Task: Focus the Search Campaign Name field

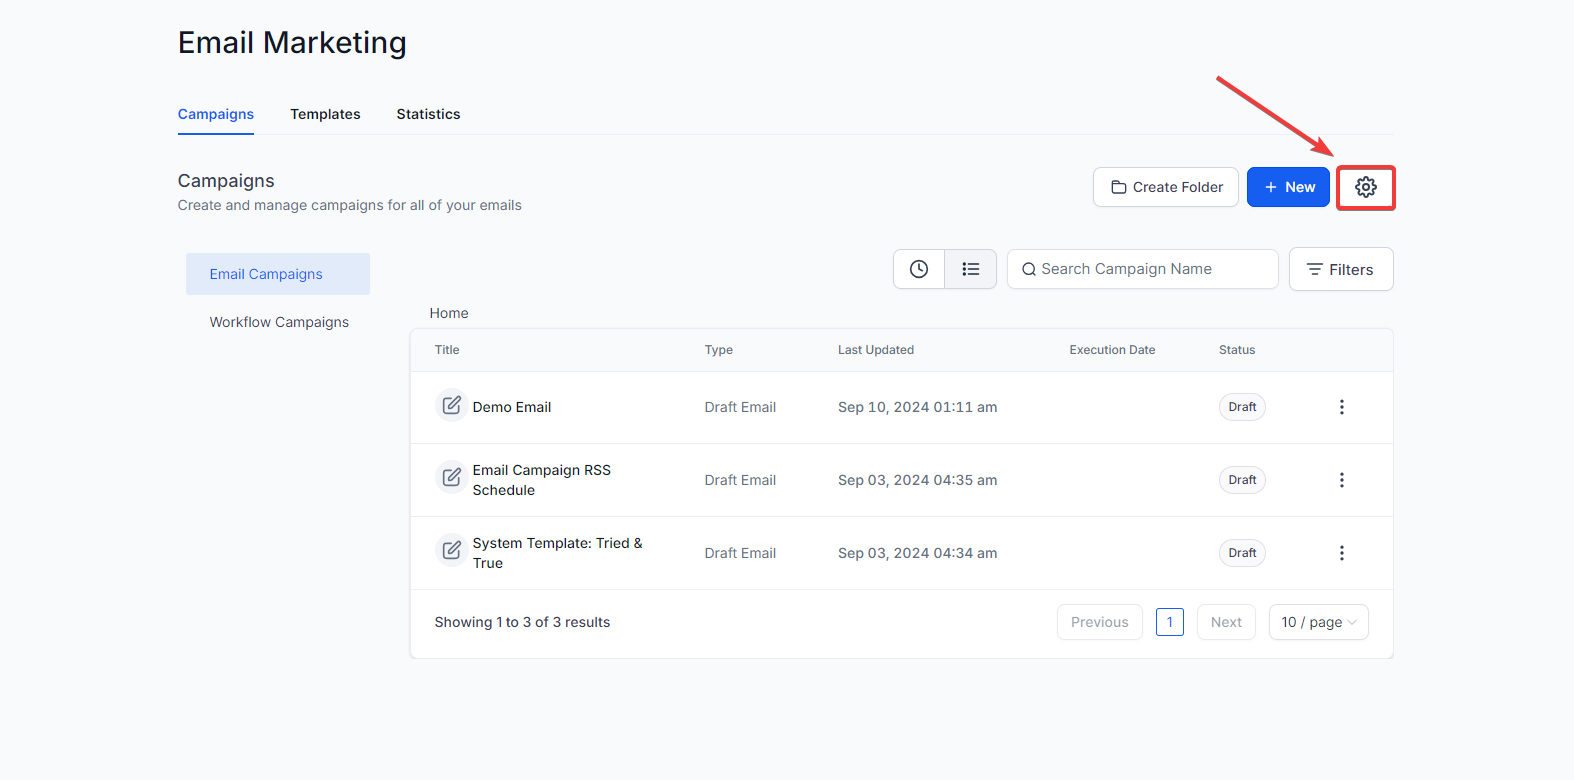Action: coord(1143,269)
